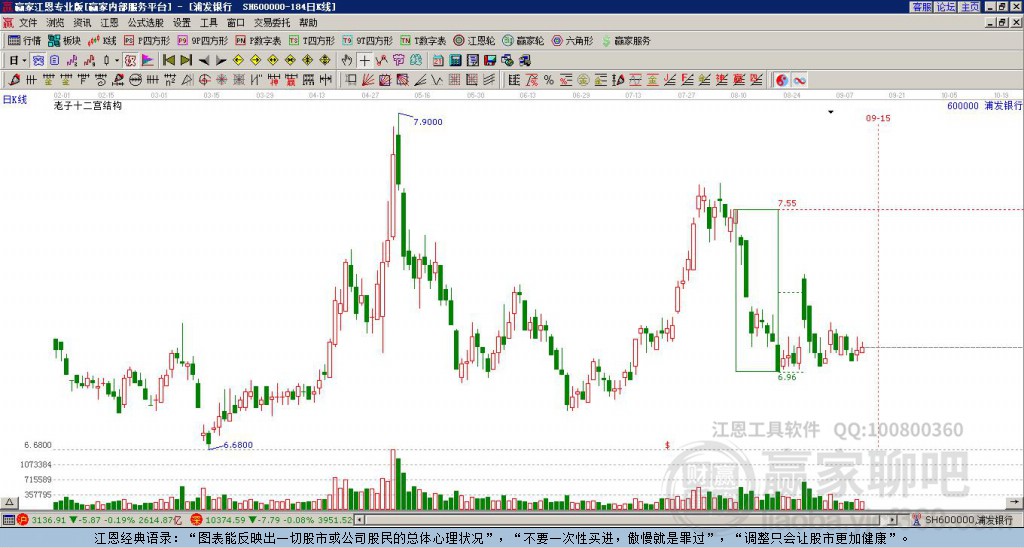The image size is (1024, 548).
Task: Launch the 赢家轮 wheel tool
Action: [523, 40]
